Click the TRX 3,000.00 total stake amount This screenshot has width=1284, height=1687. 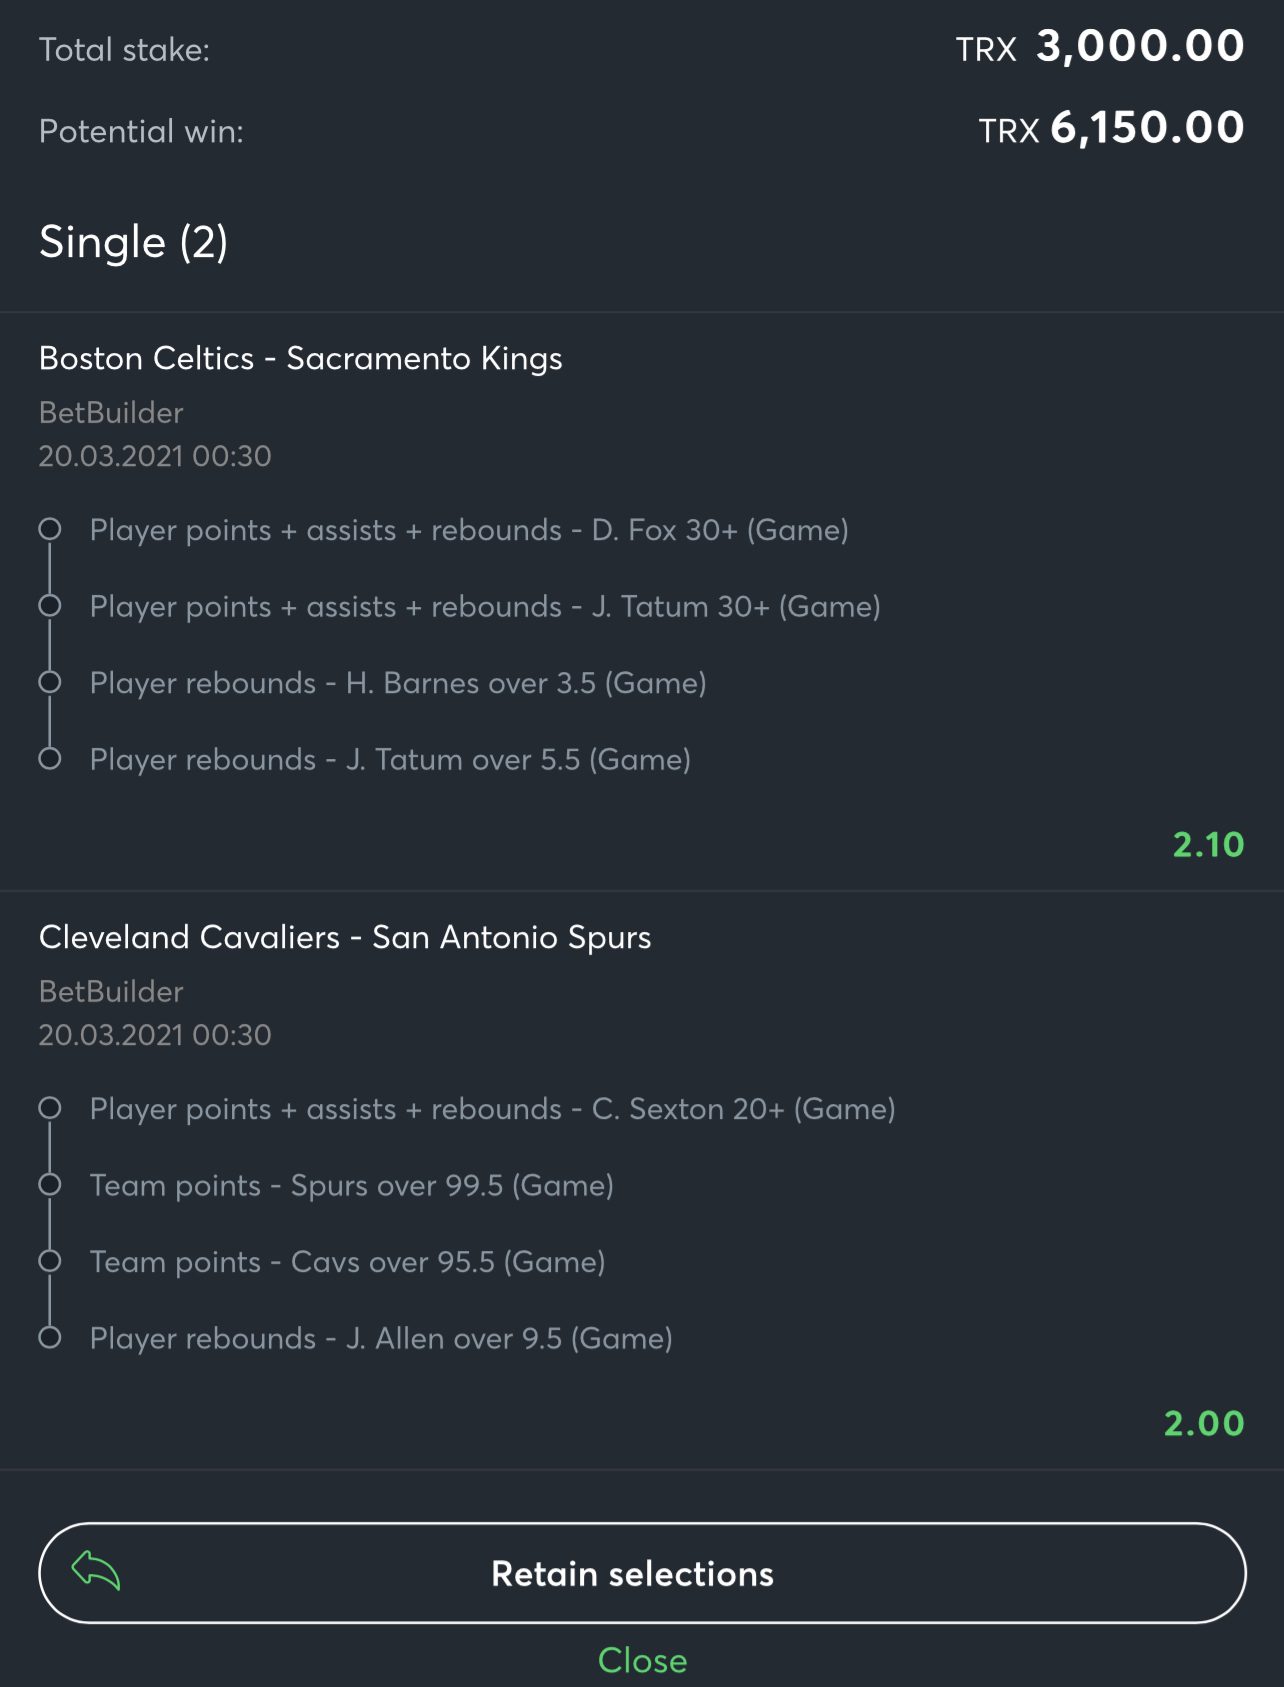click(1100, 47)
